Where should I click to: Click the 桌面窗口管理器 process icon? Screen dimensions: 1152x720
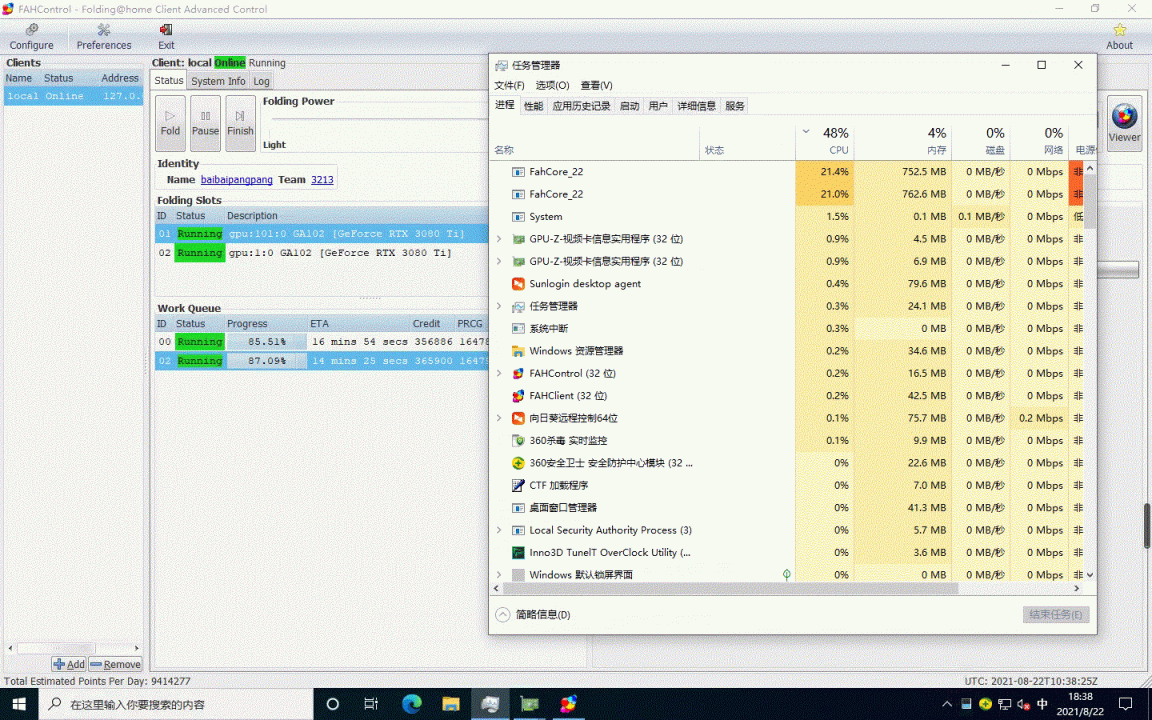click(x=518, y=508)
